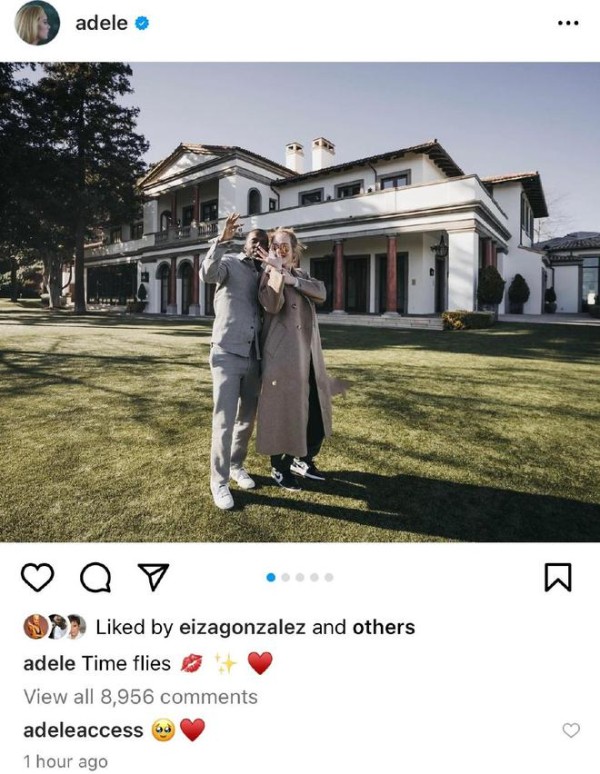Open adele's profile picture avatar
The width and height of the screenshot is (600, 774).
click(38, 23)
